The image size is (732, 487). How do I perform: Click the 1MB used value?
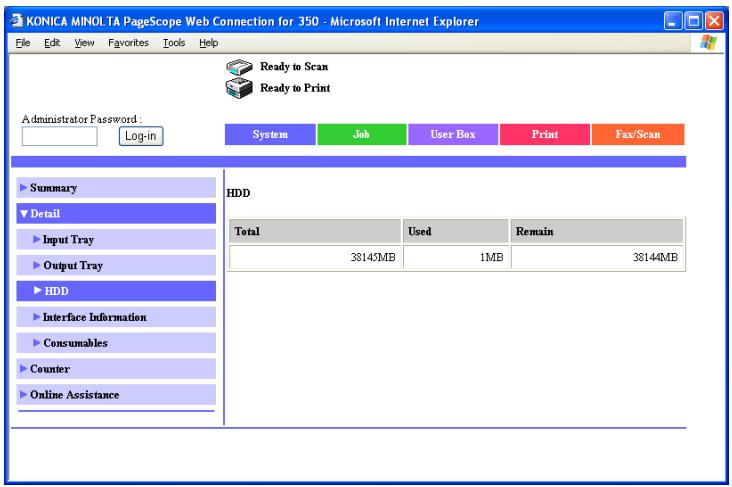point(492,257)
